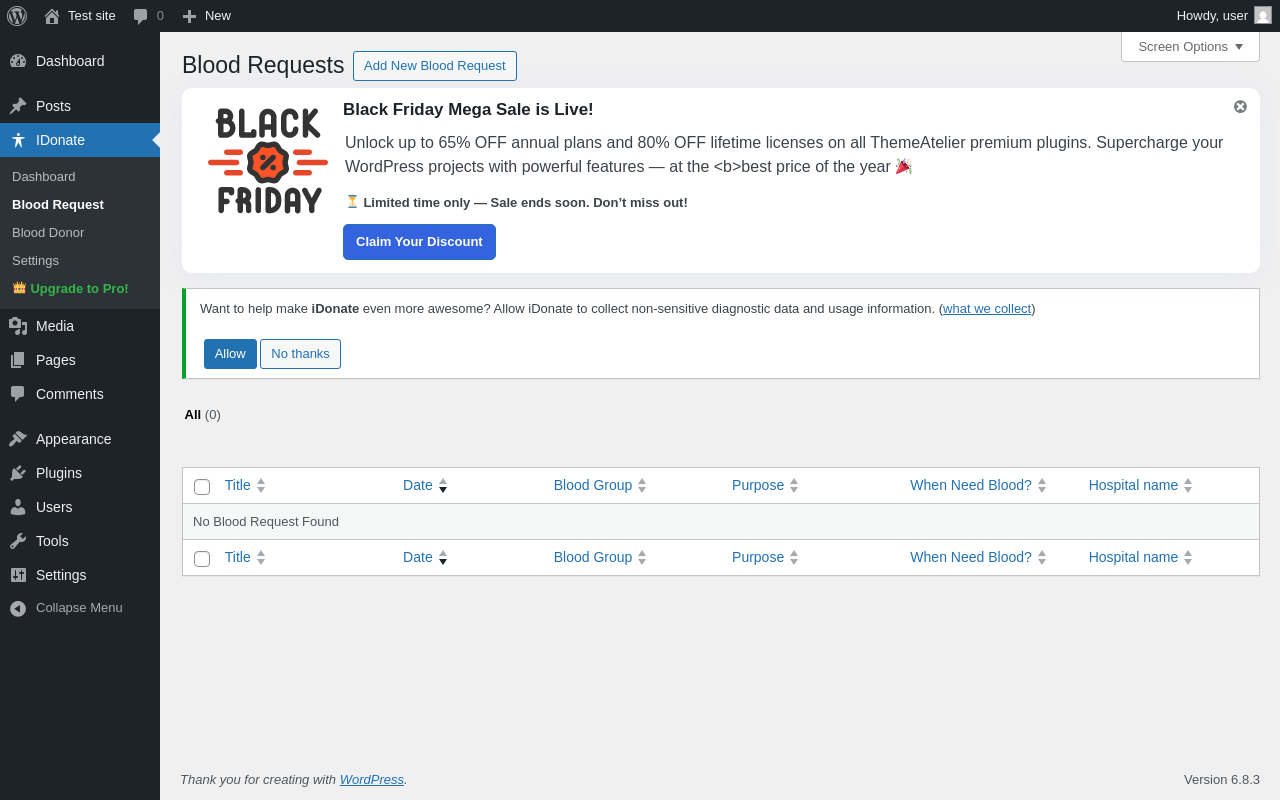The width and height of the screenshot is (1280, 800).
Task: Click the Settings sliders icon in sidebar
Action: click(x=18, y=575)
